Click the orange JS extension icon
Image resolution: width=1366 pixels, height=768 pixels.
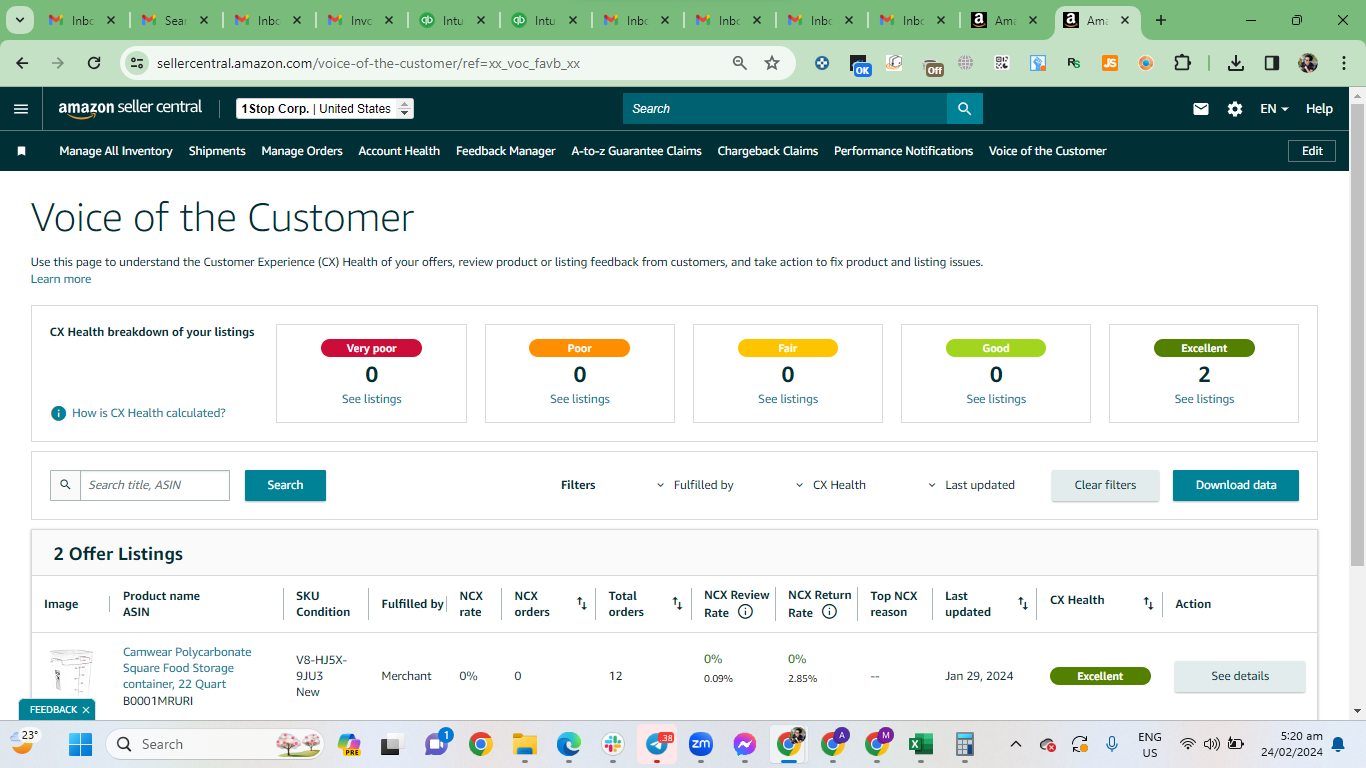click(1110, 63)
